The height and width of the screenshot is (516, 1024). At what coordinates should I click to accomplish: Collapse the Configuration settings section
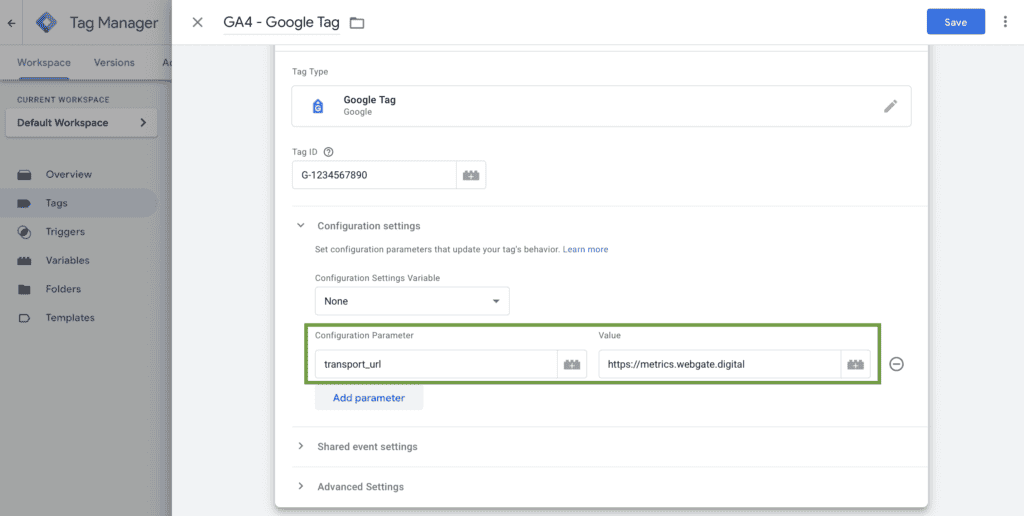click(300, 226)
